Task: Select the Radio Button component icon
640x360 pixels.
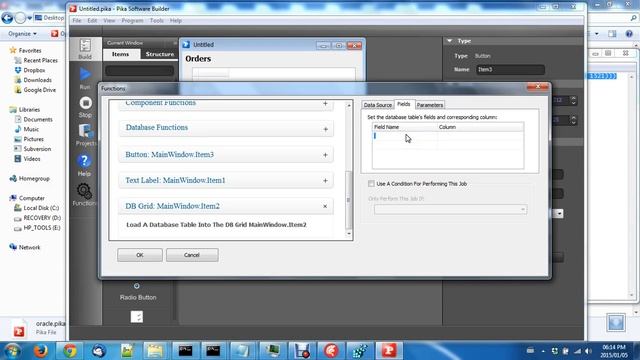Action: coord(137,286)
